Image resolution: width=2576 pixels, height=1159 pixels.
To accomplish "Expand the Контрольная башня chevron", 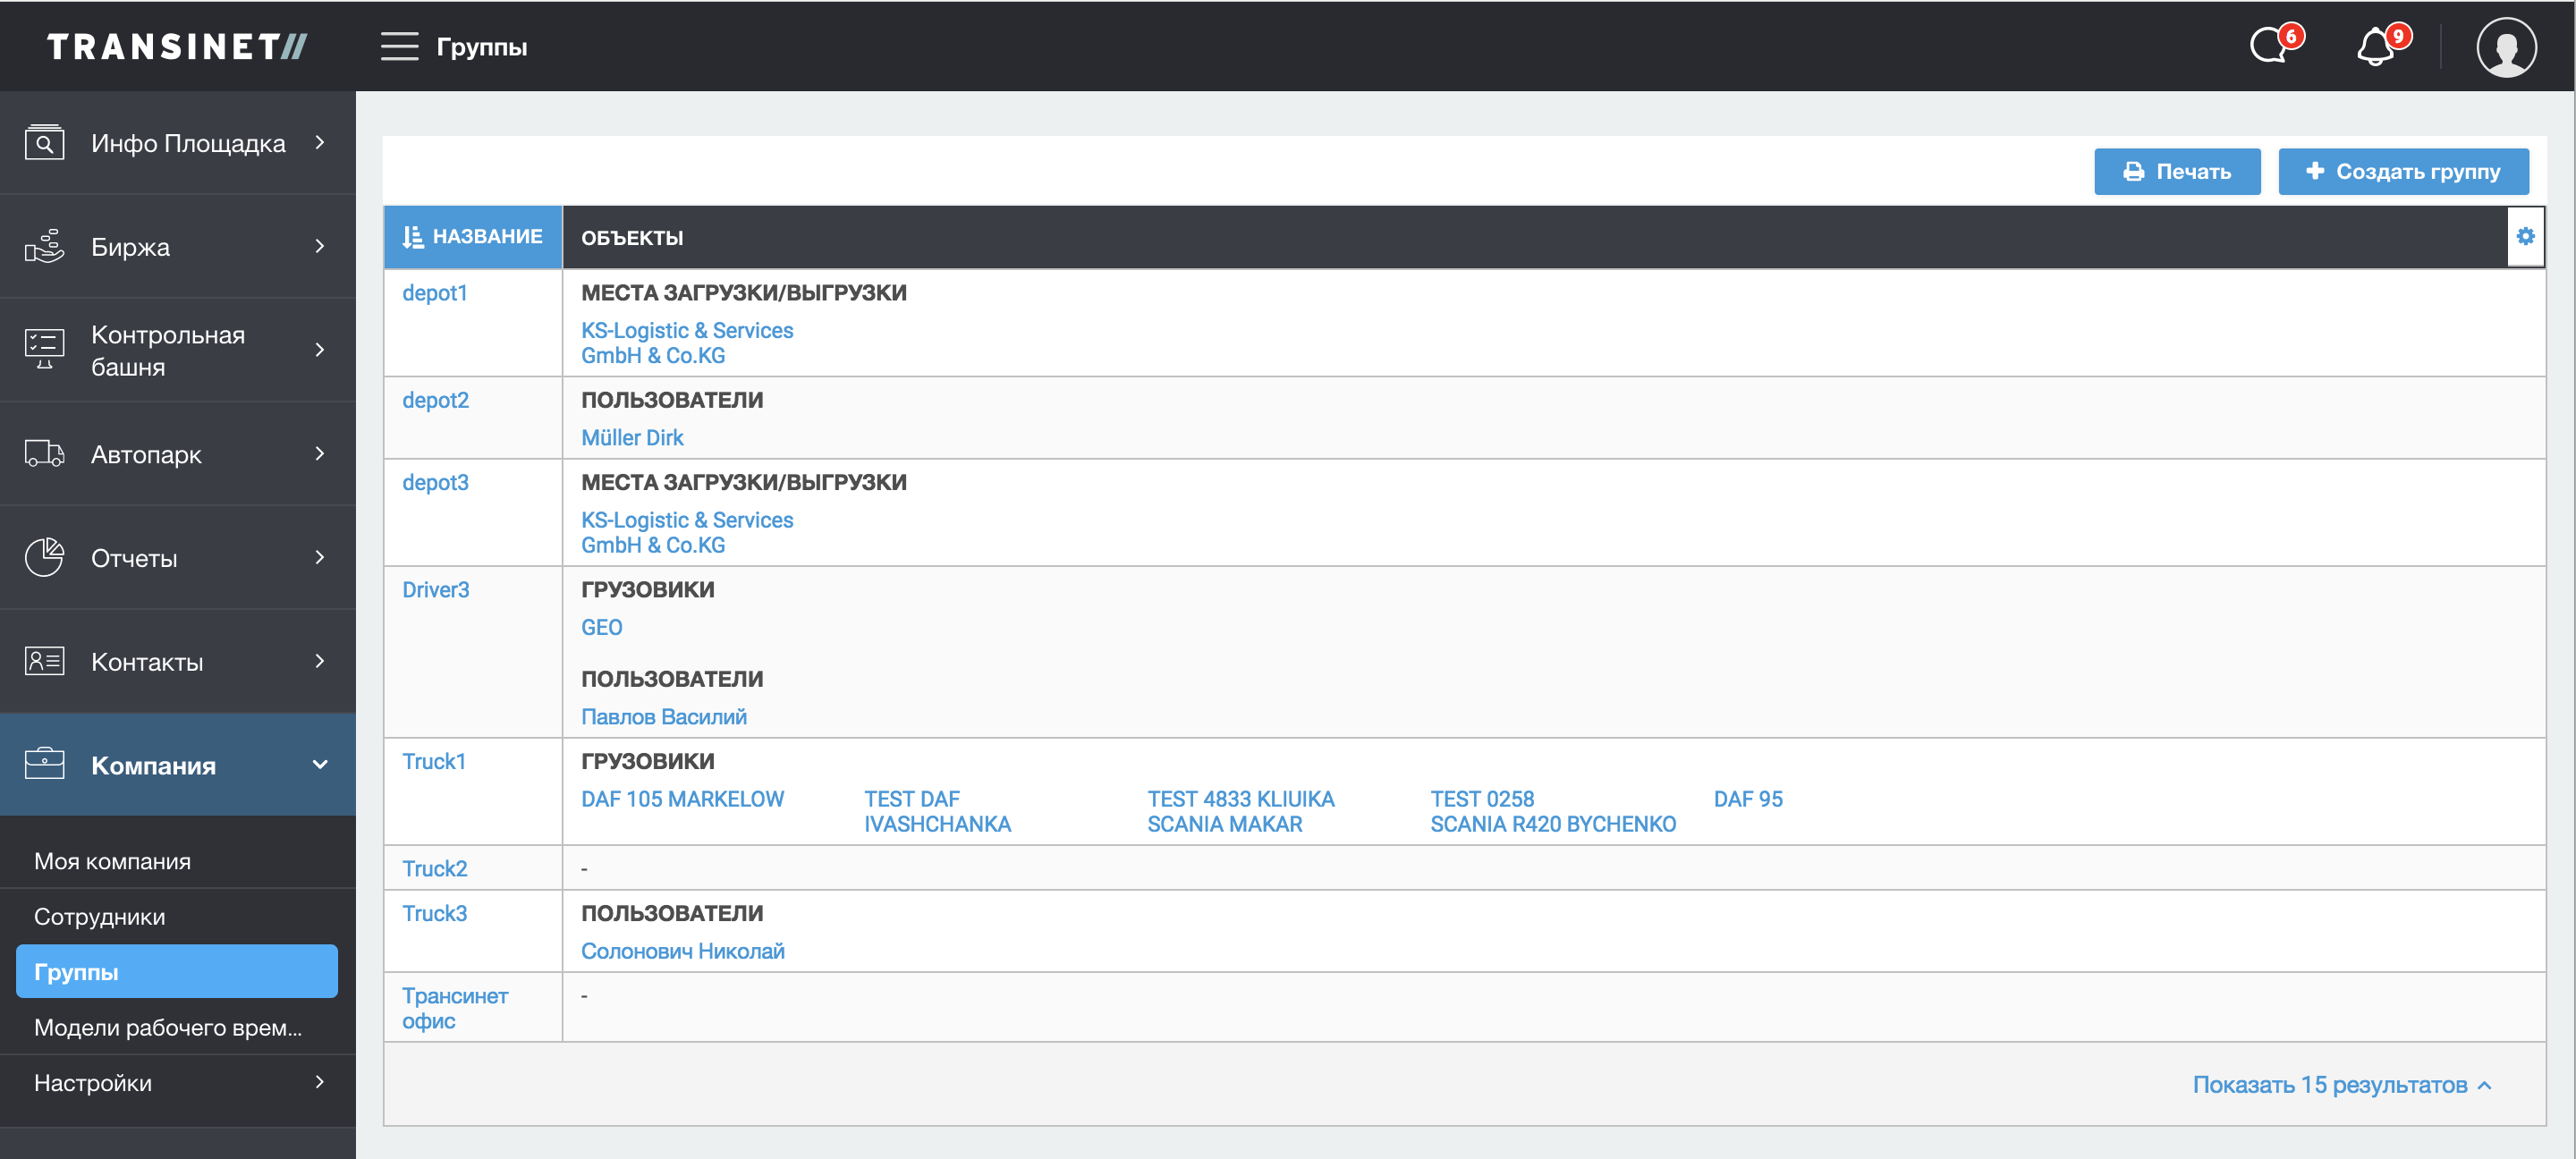I will coord(320,350).
